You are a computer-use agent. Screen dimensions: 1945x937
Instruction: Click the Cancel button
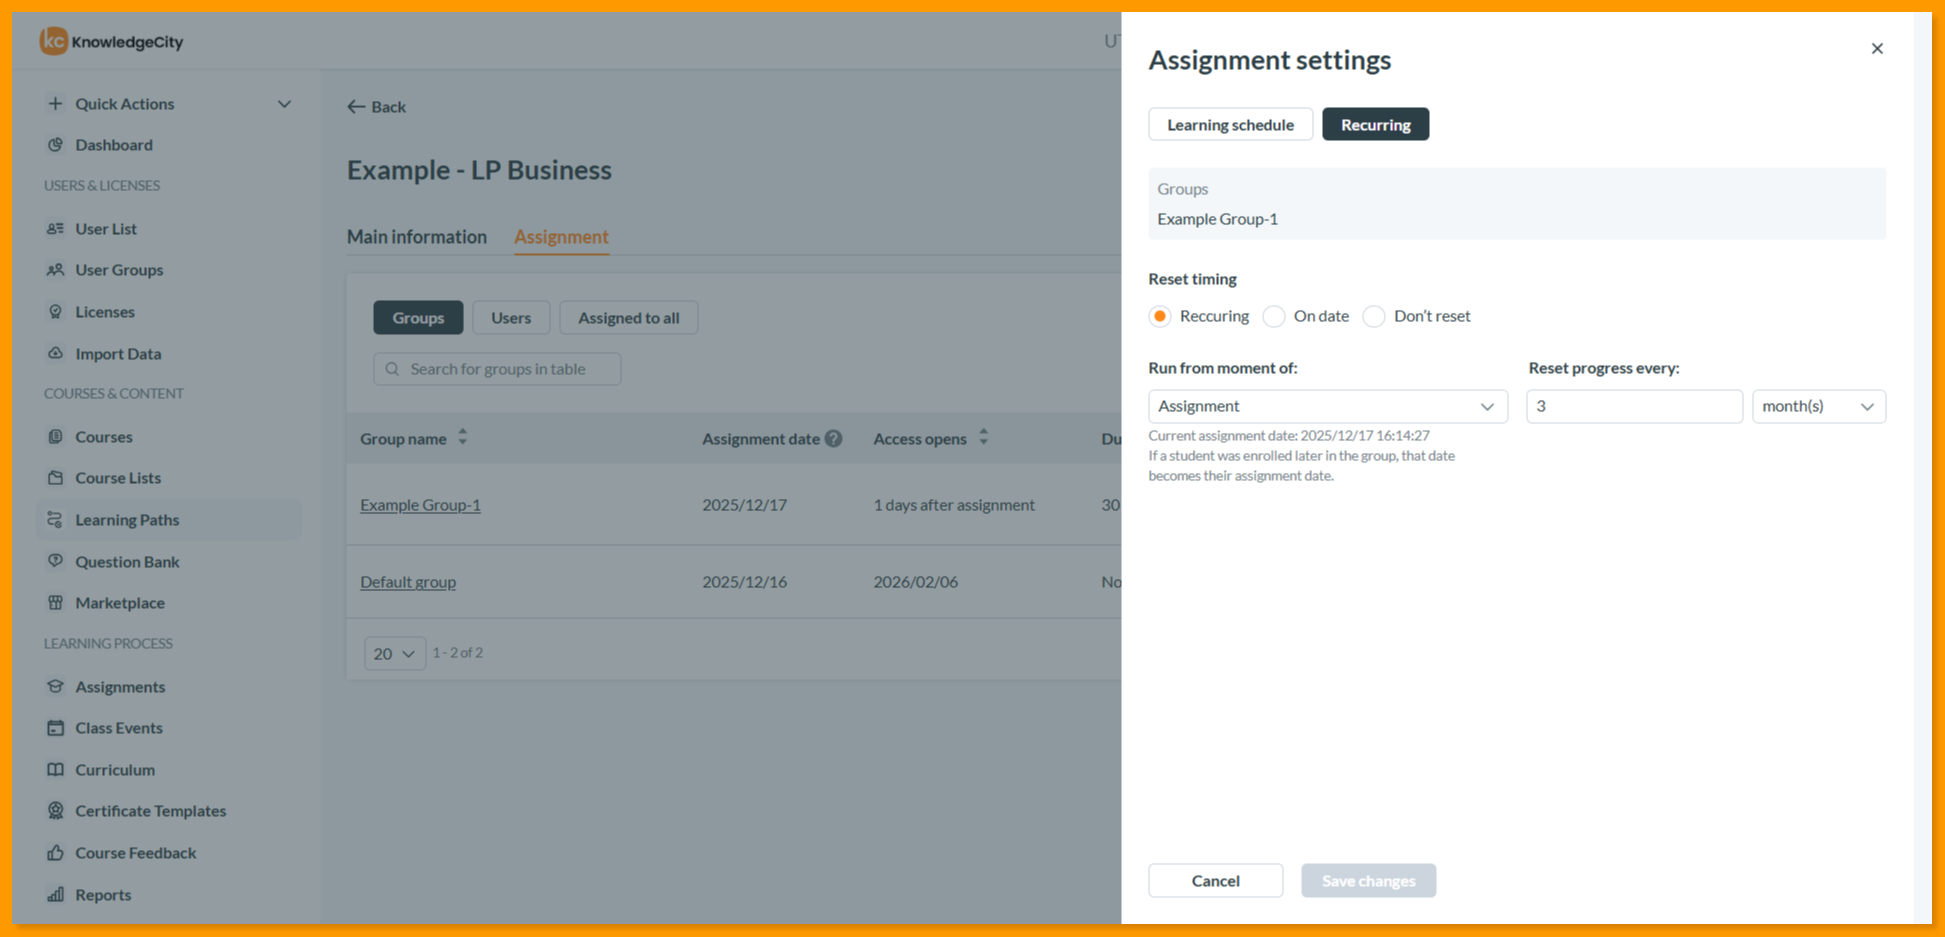click(1215, 881)
